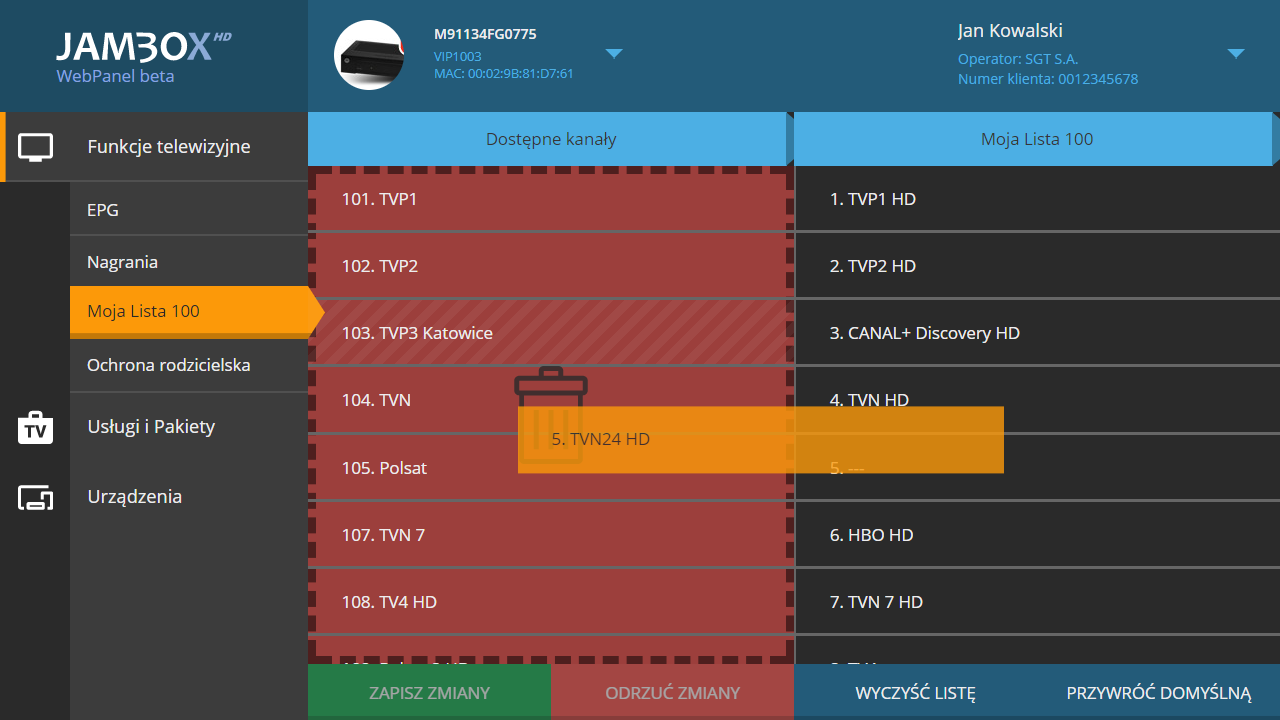The height and width of the screenshot is (720, 1280).
Task: Open the Jan Kowalski account dropdown arrow
Action: 1236,53
